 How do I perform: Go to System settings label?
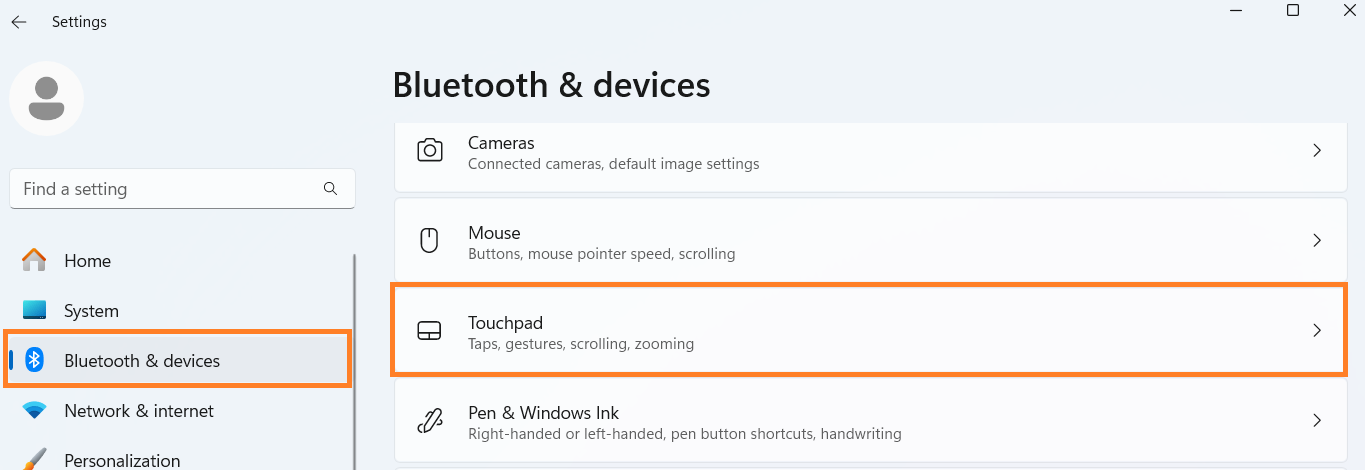click(x=91, y=311)
